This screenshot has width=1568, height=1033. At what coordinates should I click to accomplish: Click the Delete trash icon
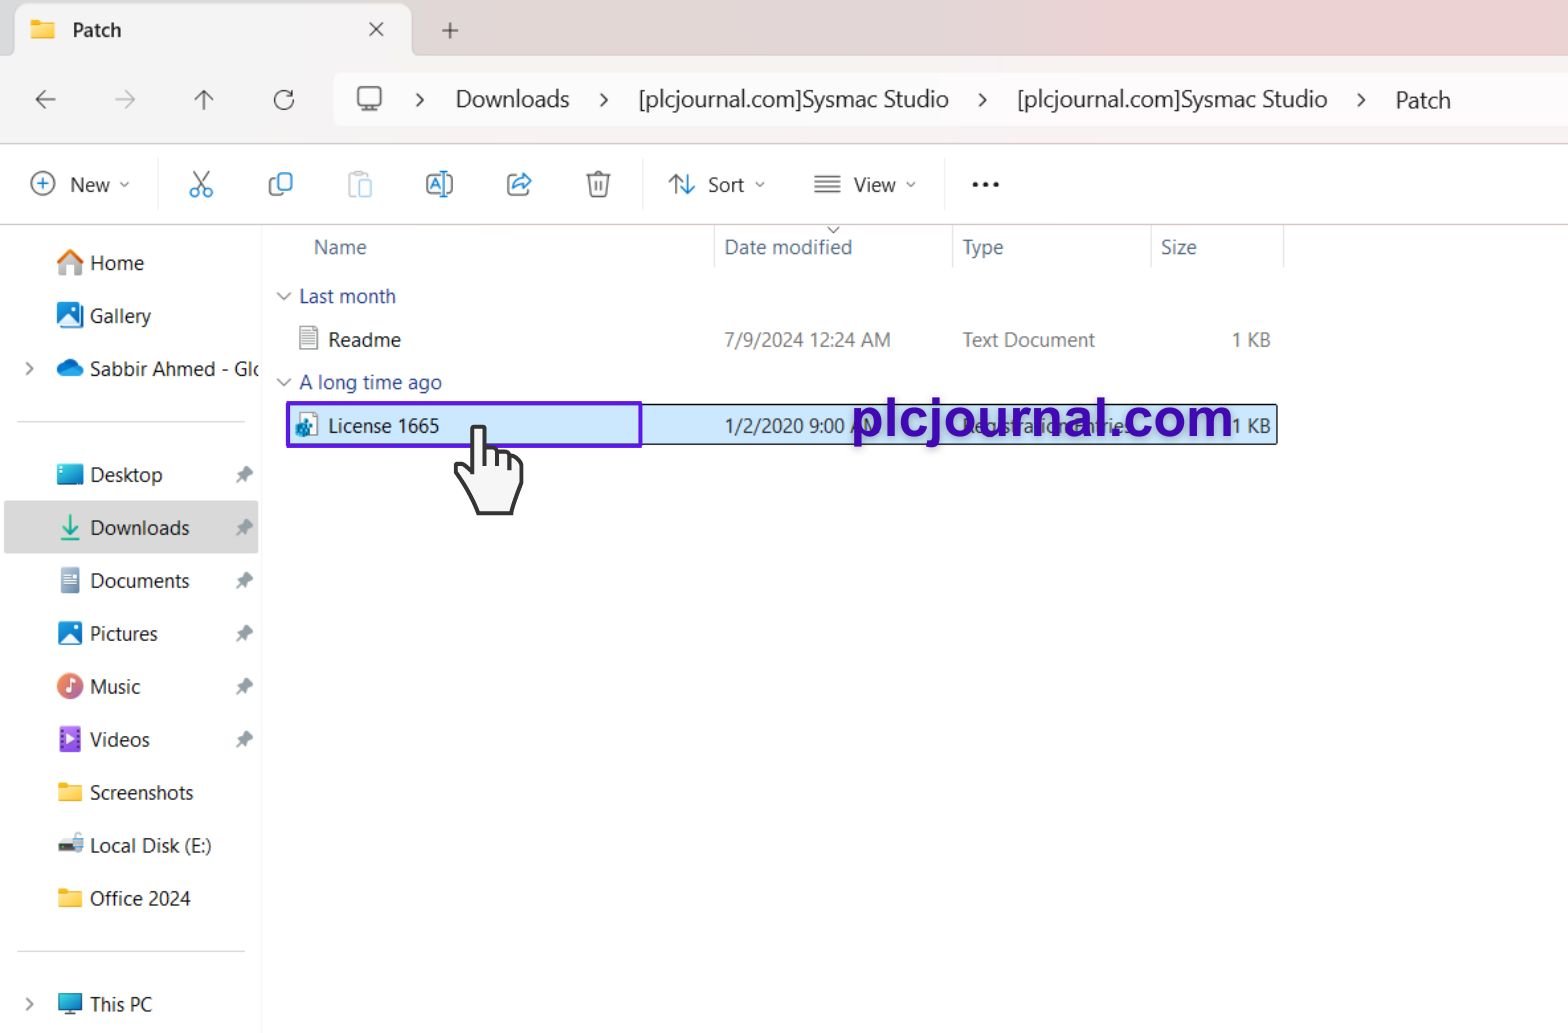pos(598,184)
